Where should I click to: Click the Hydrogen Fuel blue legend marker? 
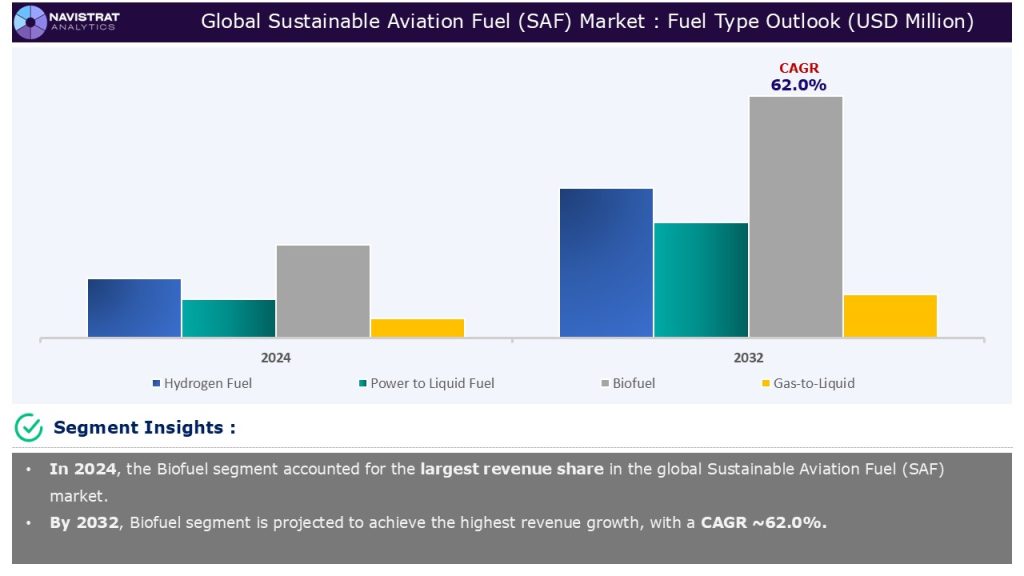(x=156, y=383)
